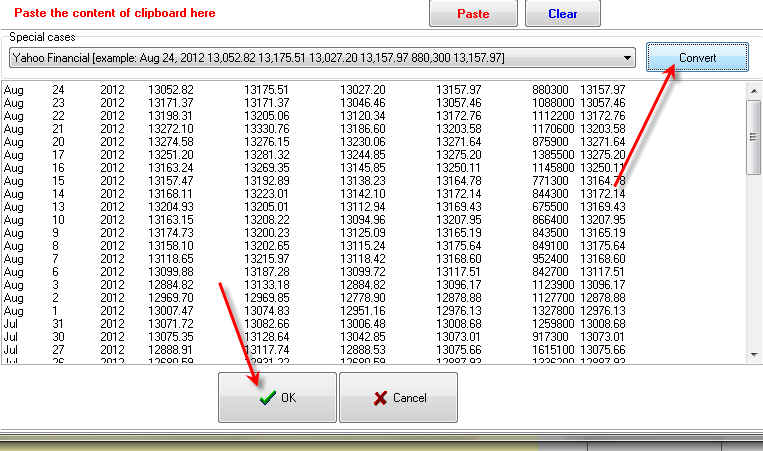Click the scrollbar up arrow
The image size is (763, 451).
coord(754,89)
